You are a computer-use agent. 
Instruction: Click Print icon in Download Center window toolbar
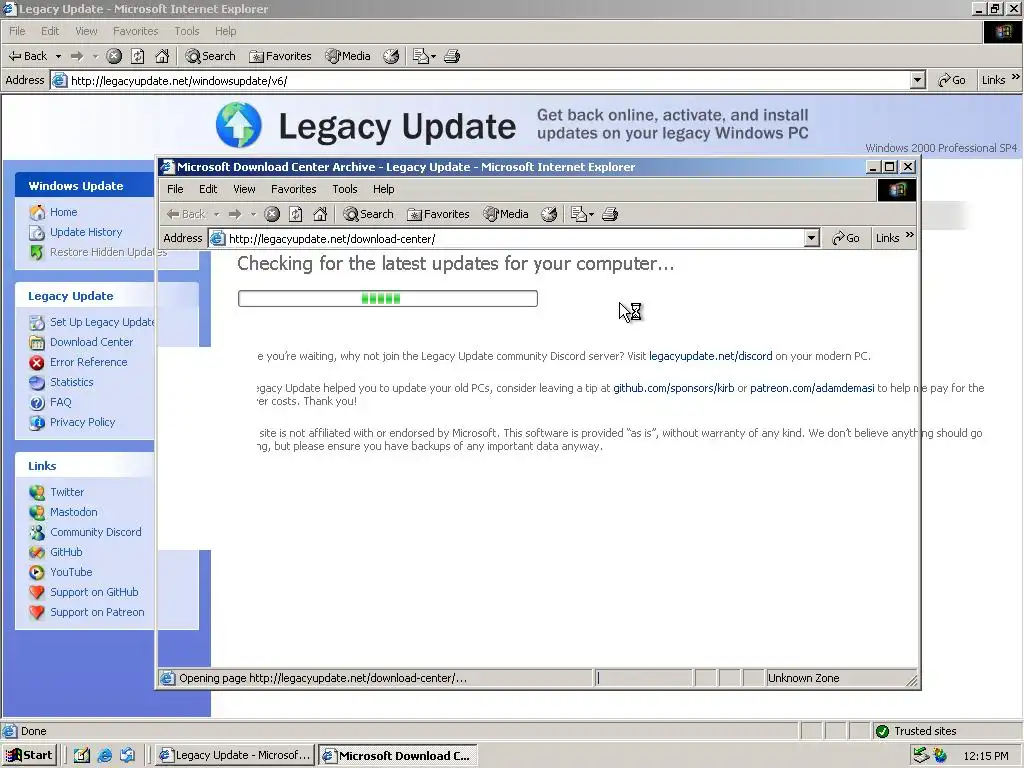(x=610, y=214)
